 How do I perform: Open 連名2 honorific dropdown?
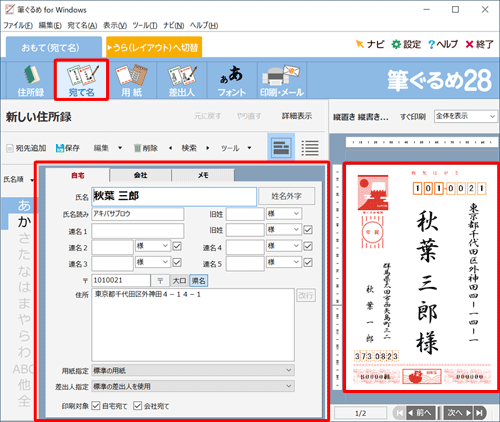(x=153, y=246)
